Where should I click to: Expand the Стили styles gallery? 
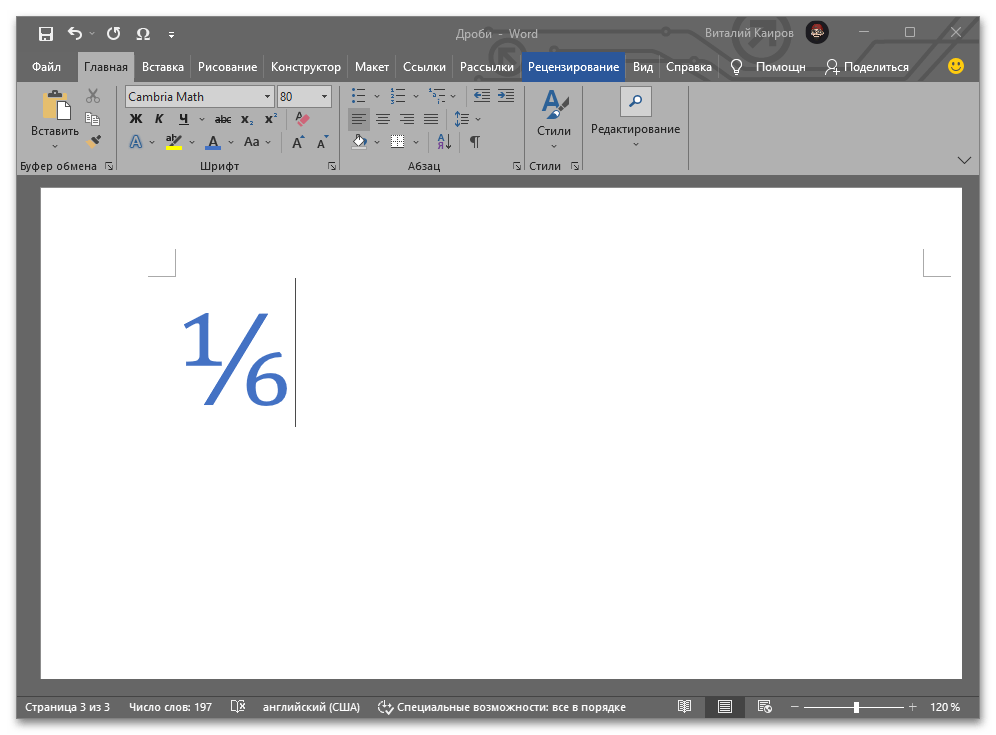tap(553, 118)
